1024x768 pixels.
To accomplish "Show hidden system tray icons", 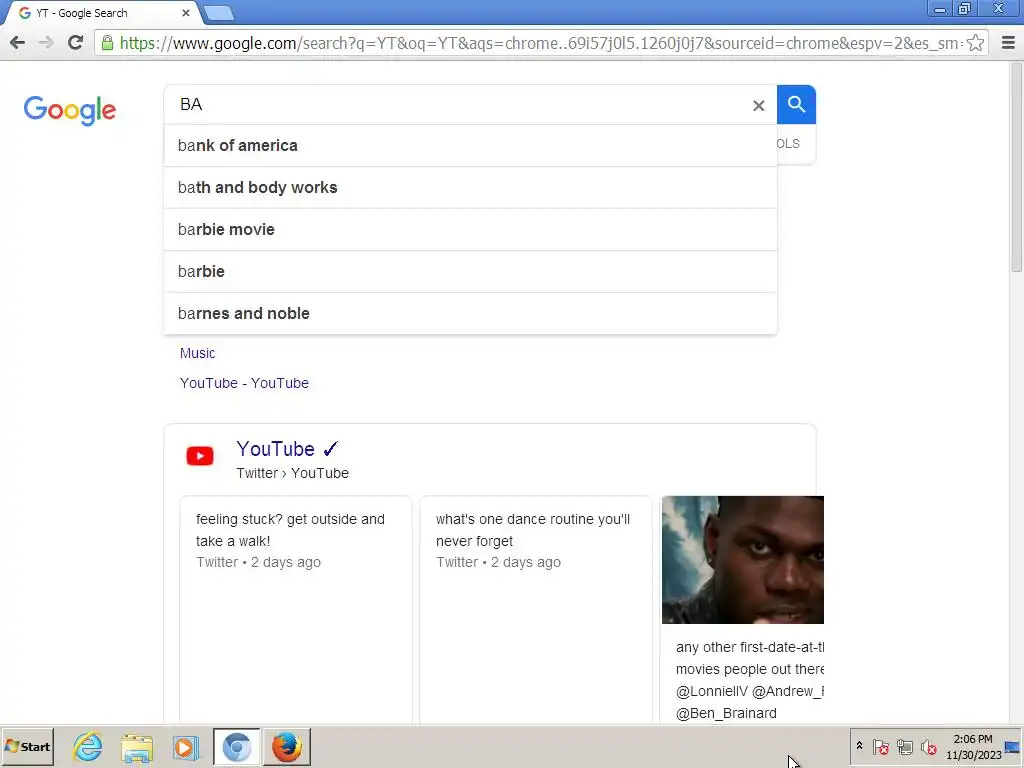I will point(859,746).
